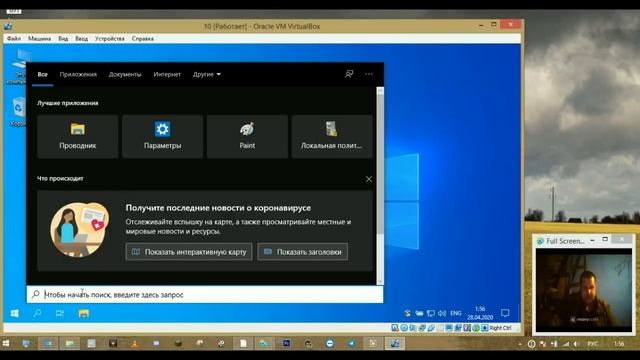Open the Устройства menu in VirtualBox

[110, 38]
